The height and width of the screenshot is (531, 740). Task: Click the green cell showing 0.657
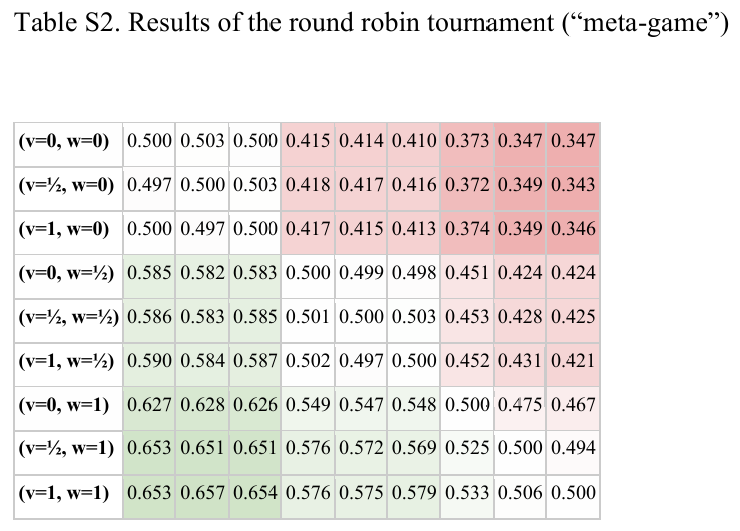202,493
